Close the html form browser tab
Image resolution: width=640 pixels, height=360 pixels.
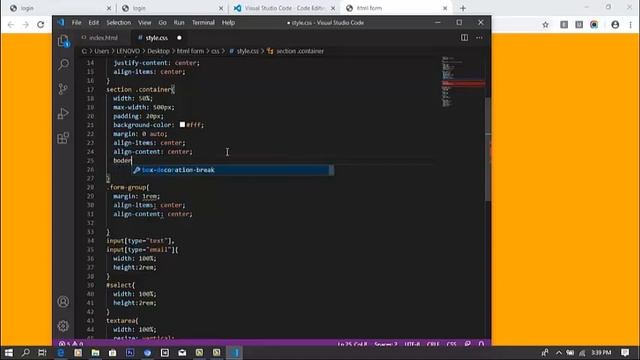pos(445,8)
